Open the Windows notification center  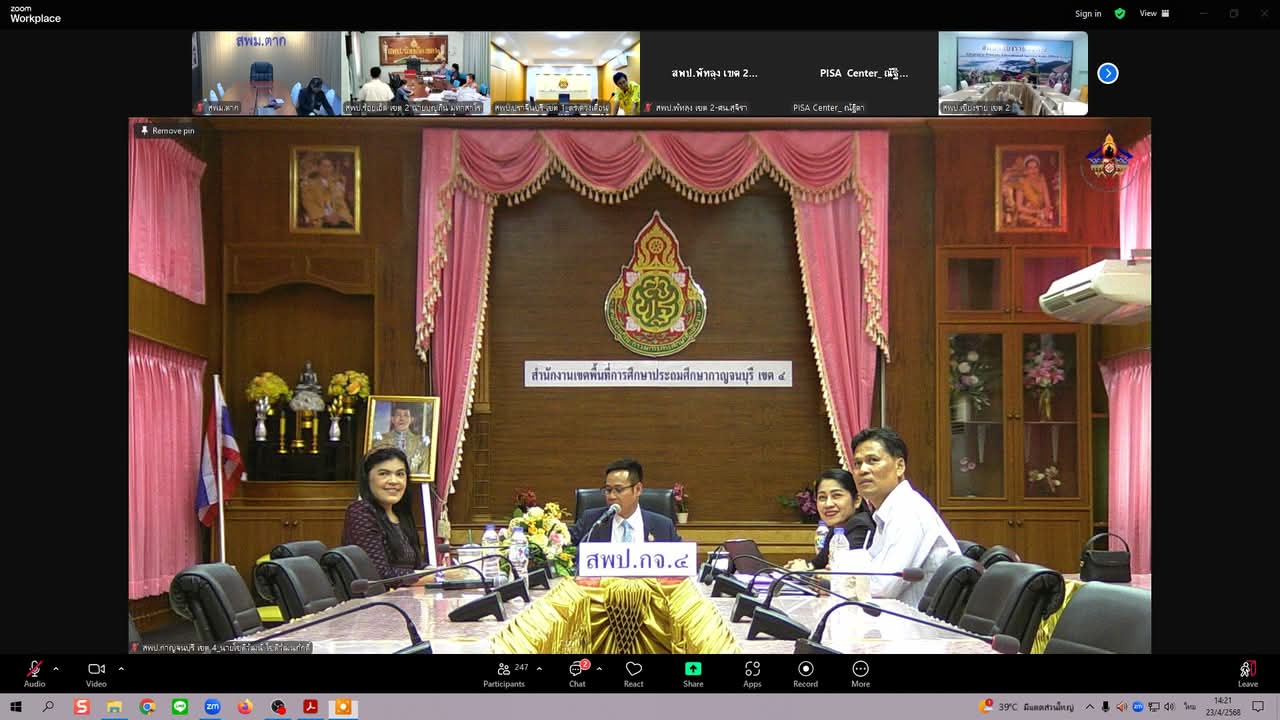pos(1258,707)
